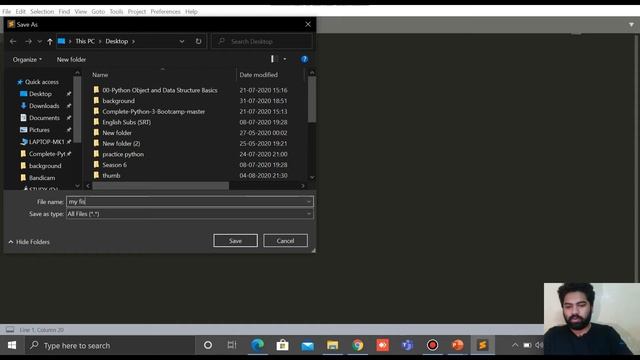Open the Preferences menu in Sublime Text

[x=165, y=11]
